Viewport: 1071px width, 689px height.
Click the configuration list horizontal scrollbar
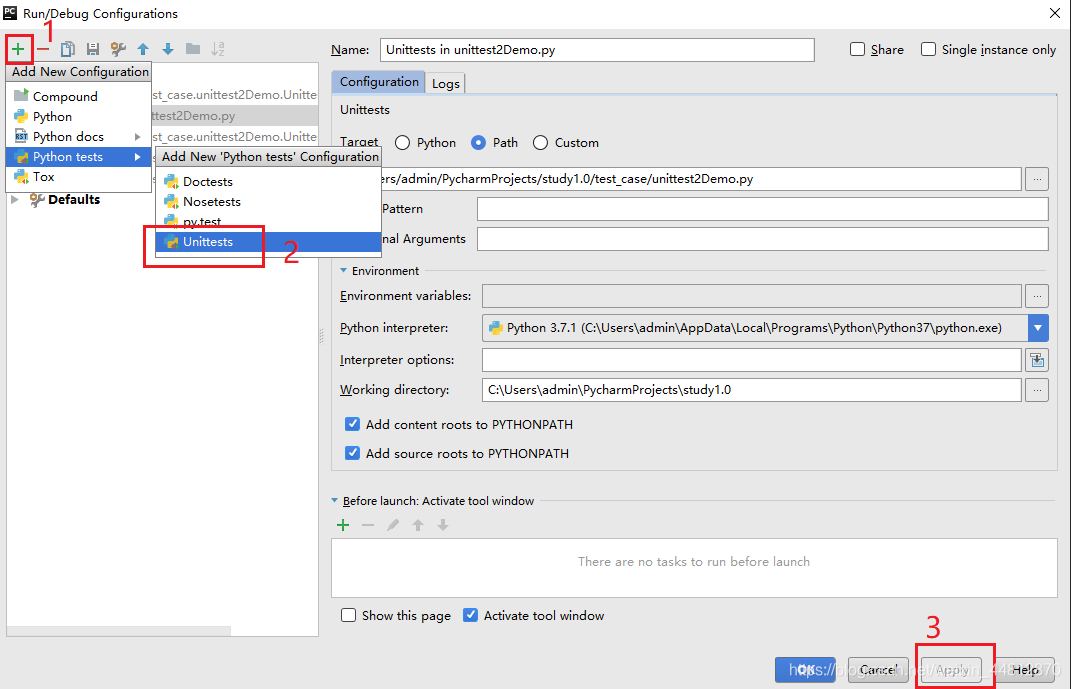[x=119, y=631]
